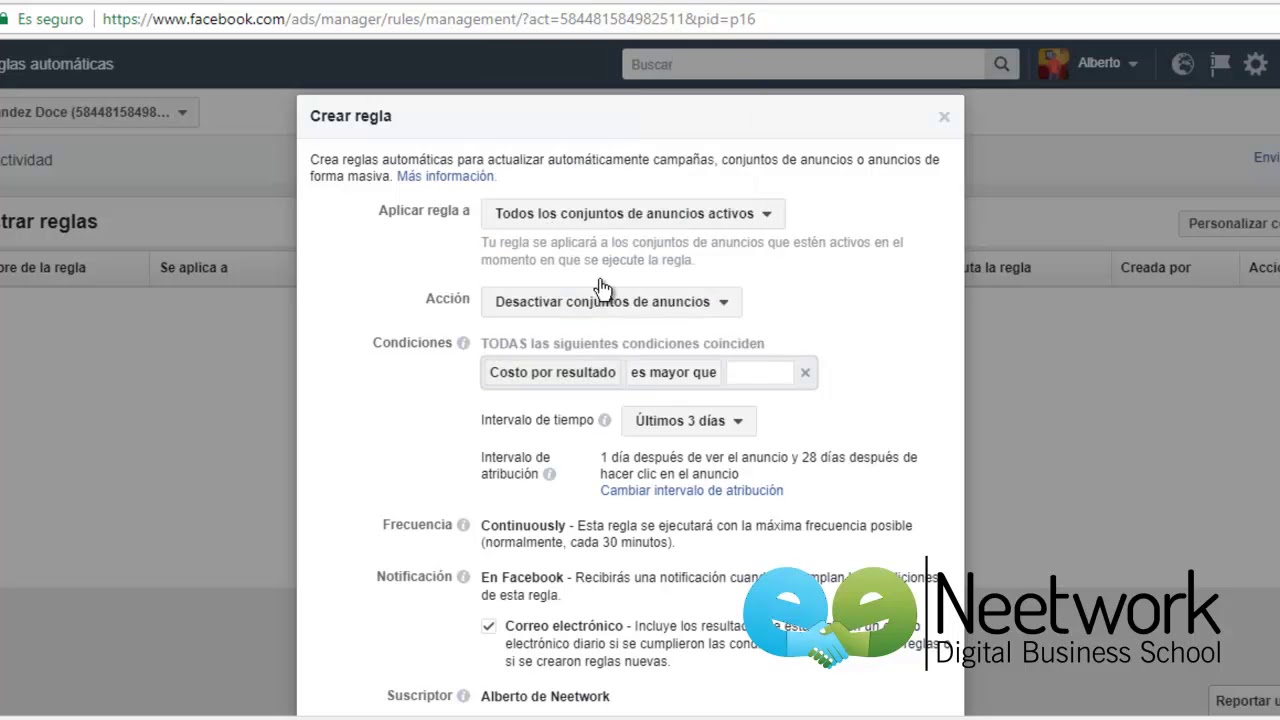This screenshot has width=1280, height=720.
Task: Open the flag pages icon
Action: pos(1219,64)
